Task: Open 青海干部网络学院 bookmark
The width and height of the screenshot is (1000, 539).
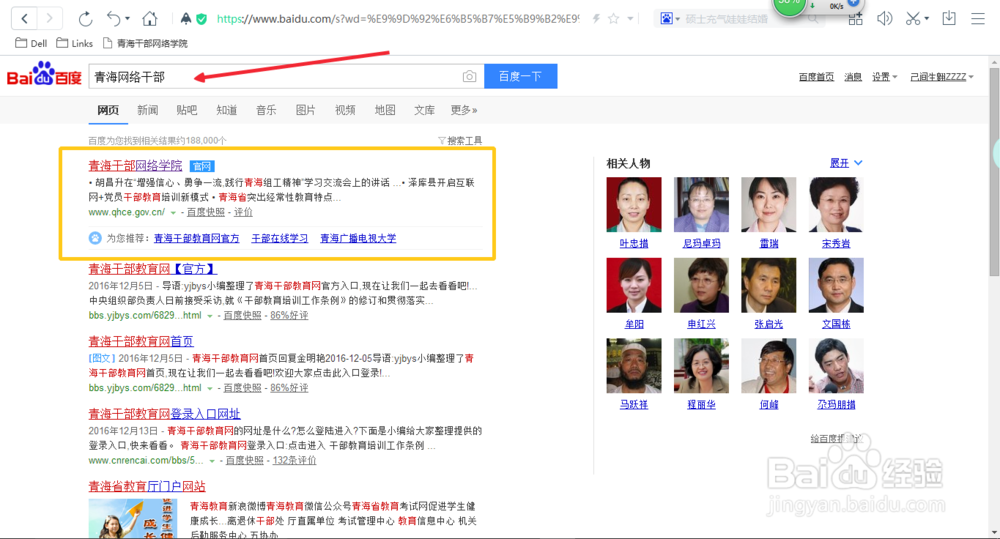Action: coord(145,43)
